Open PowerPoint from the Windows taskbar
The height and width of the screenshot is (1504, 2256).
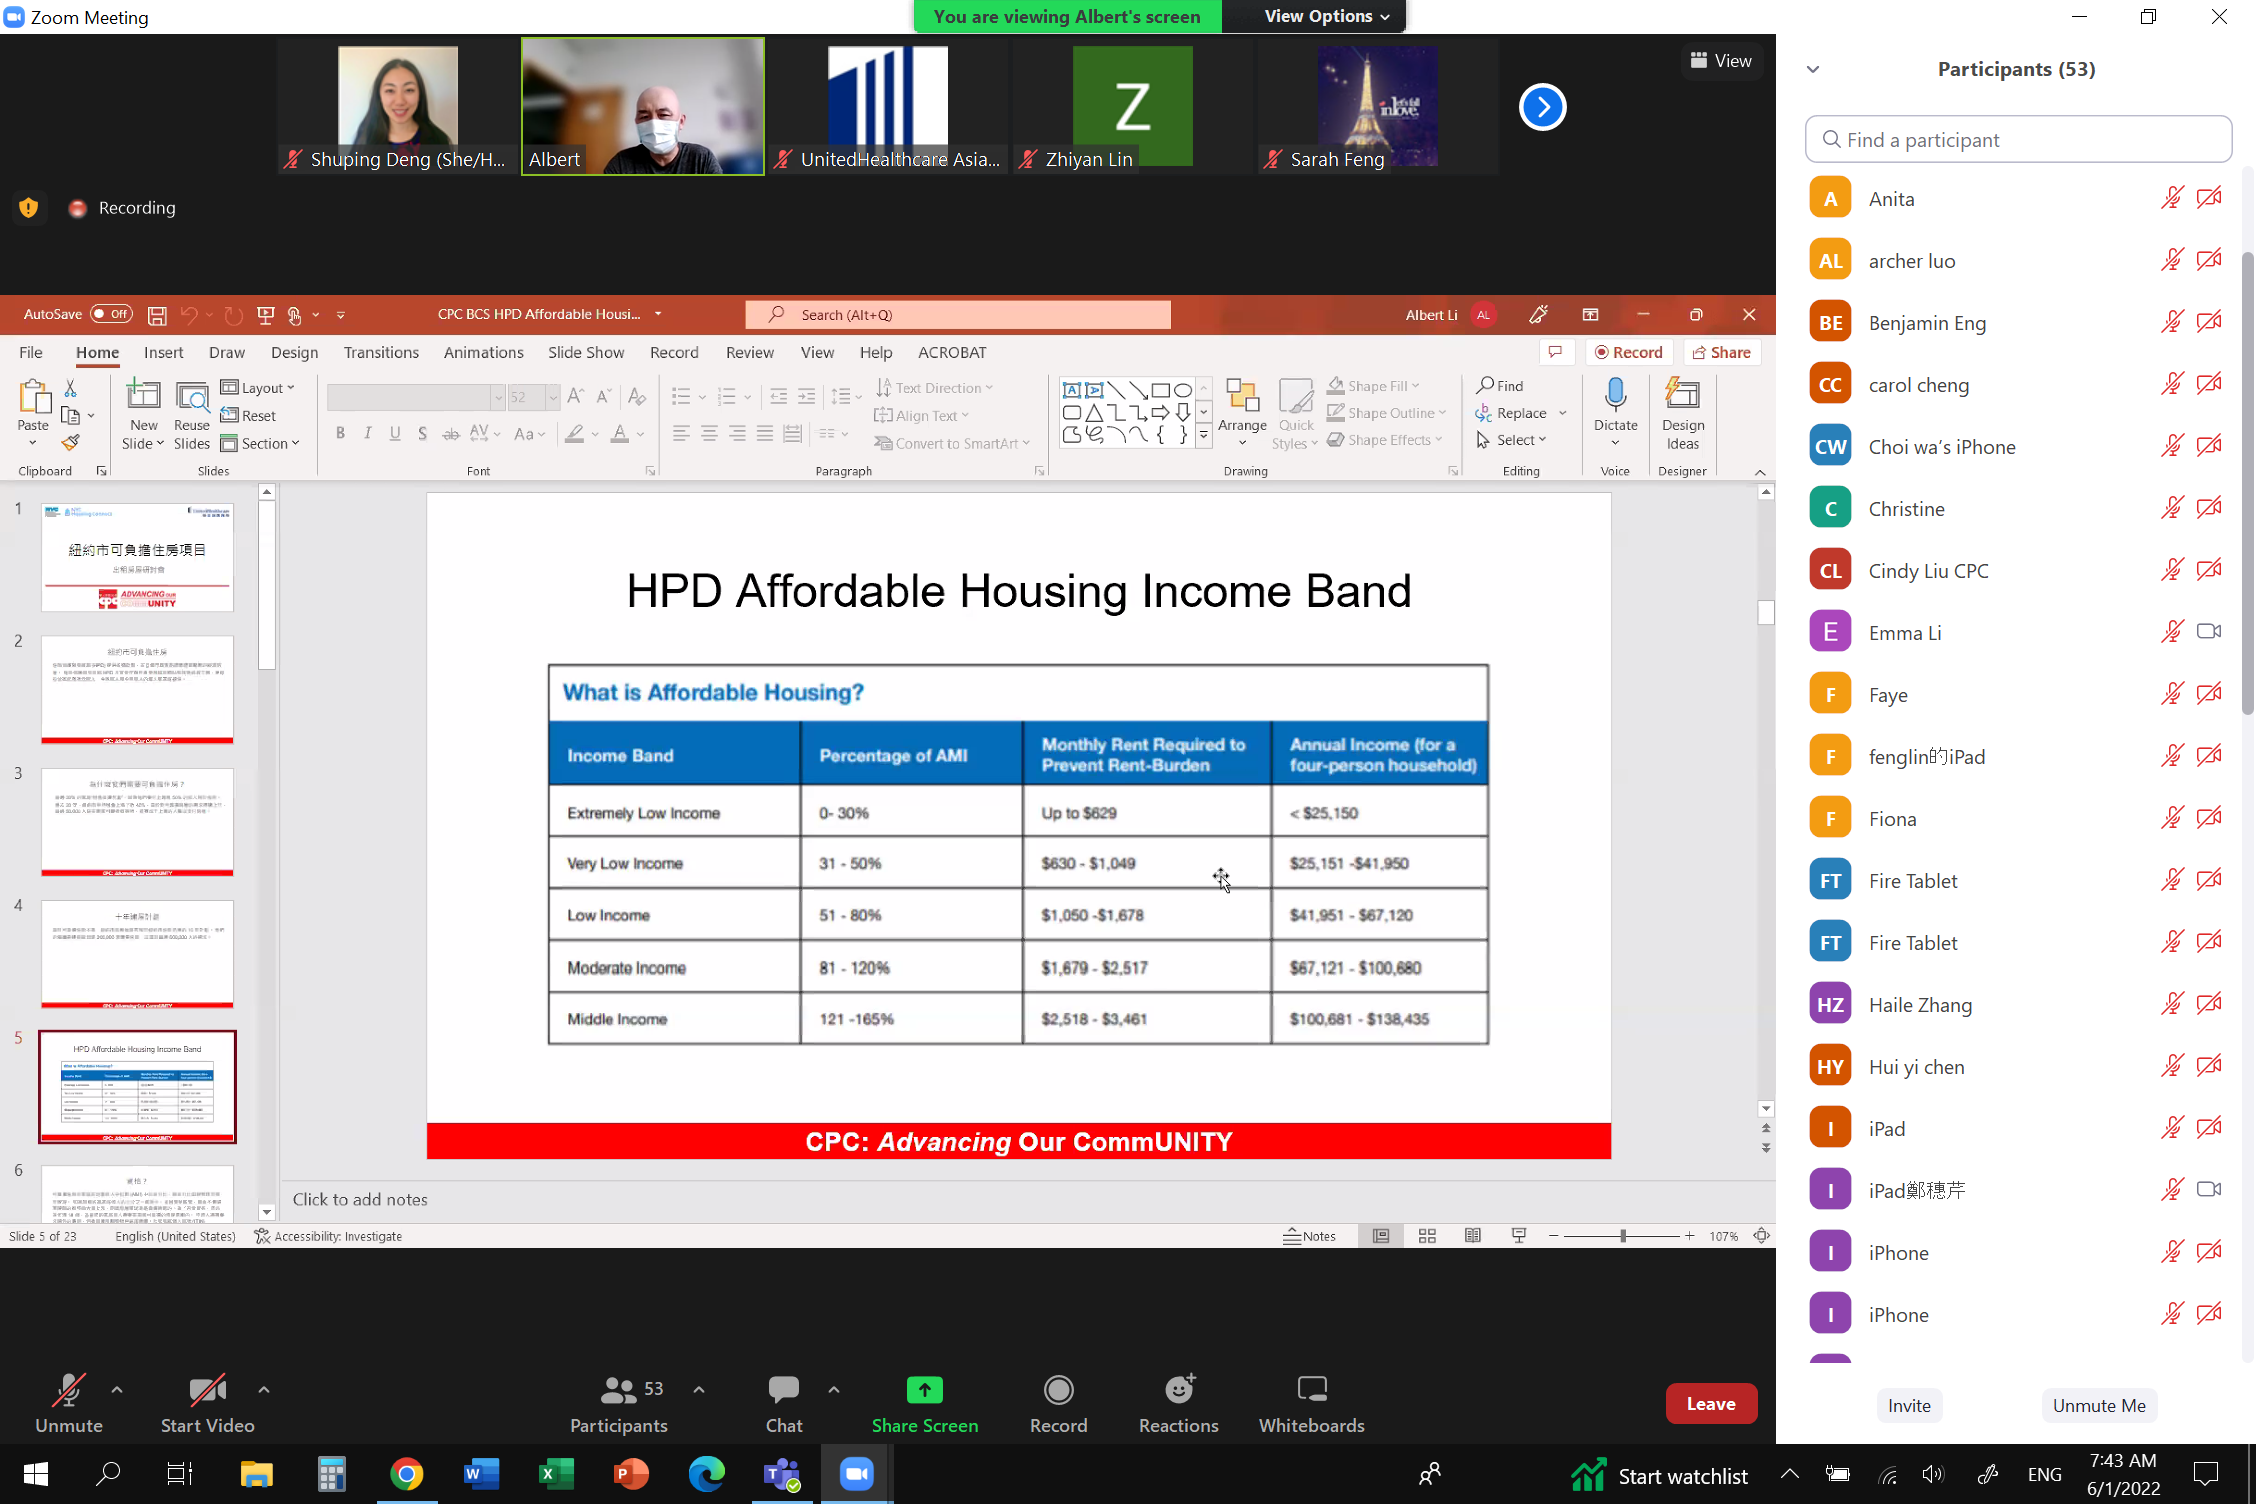pyautogui.click(x=631, y=1474)
